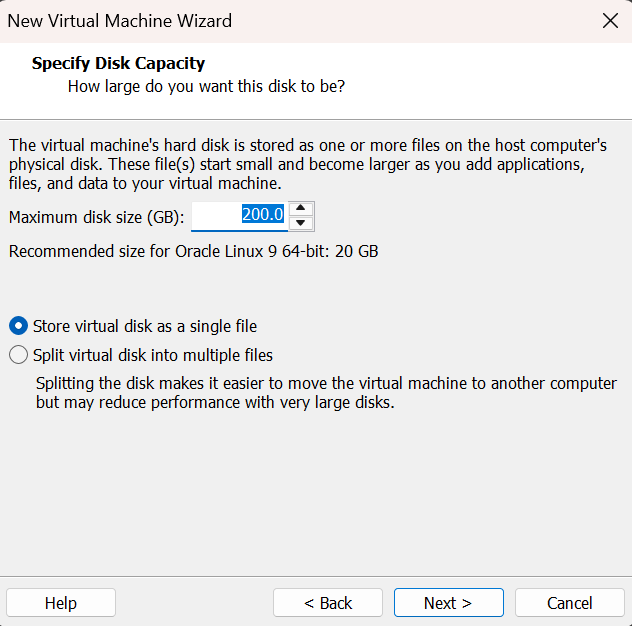
Task: Increase disk size with the up arrow
Action: (x=301, y=208)
